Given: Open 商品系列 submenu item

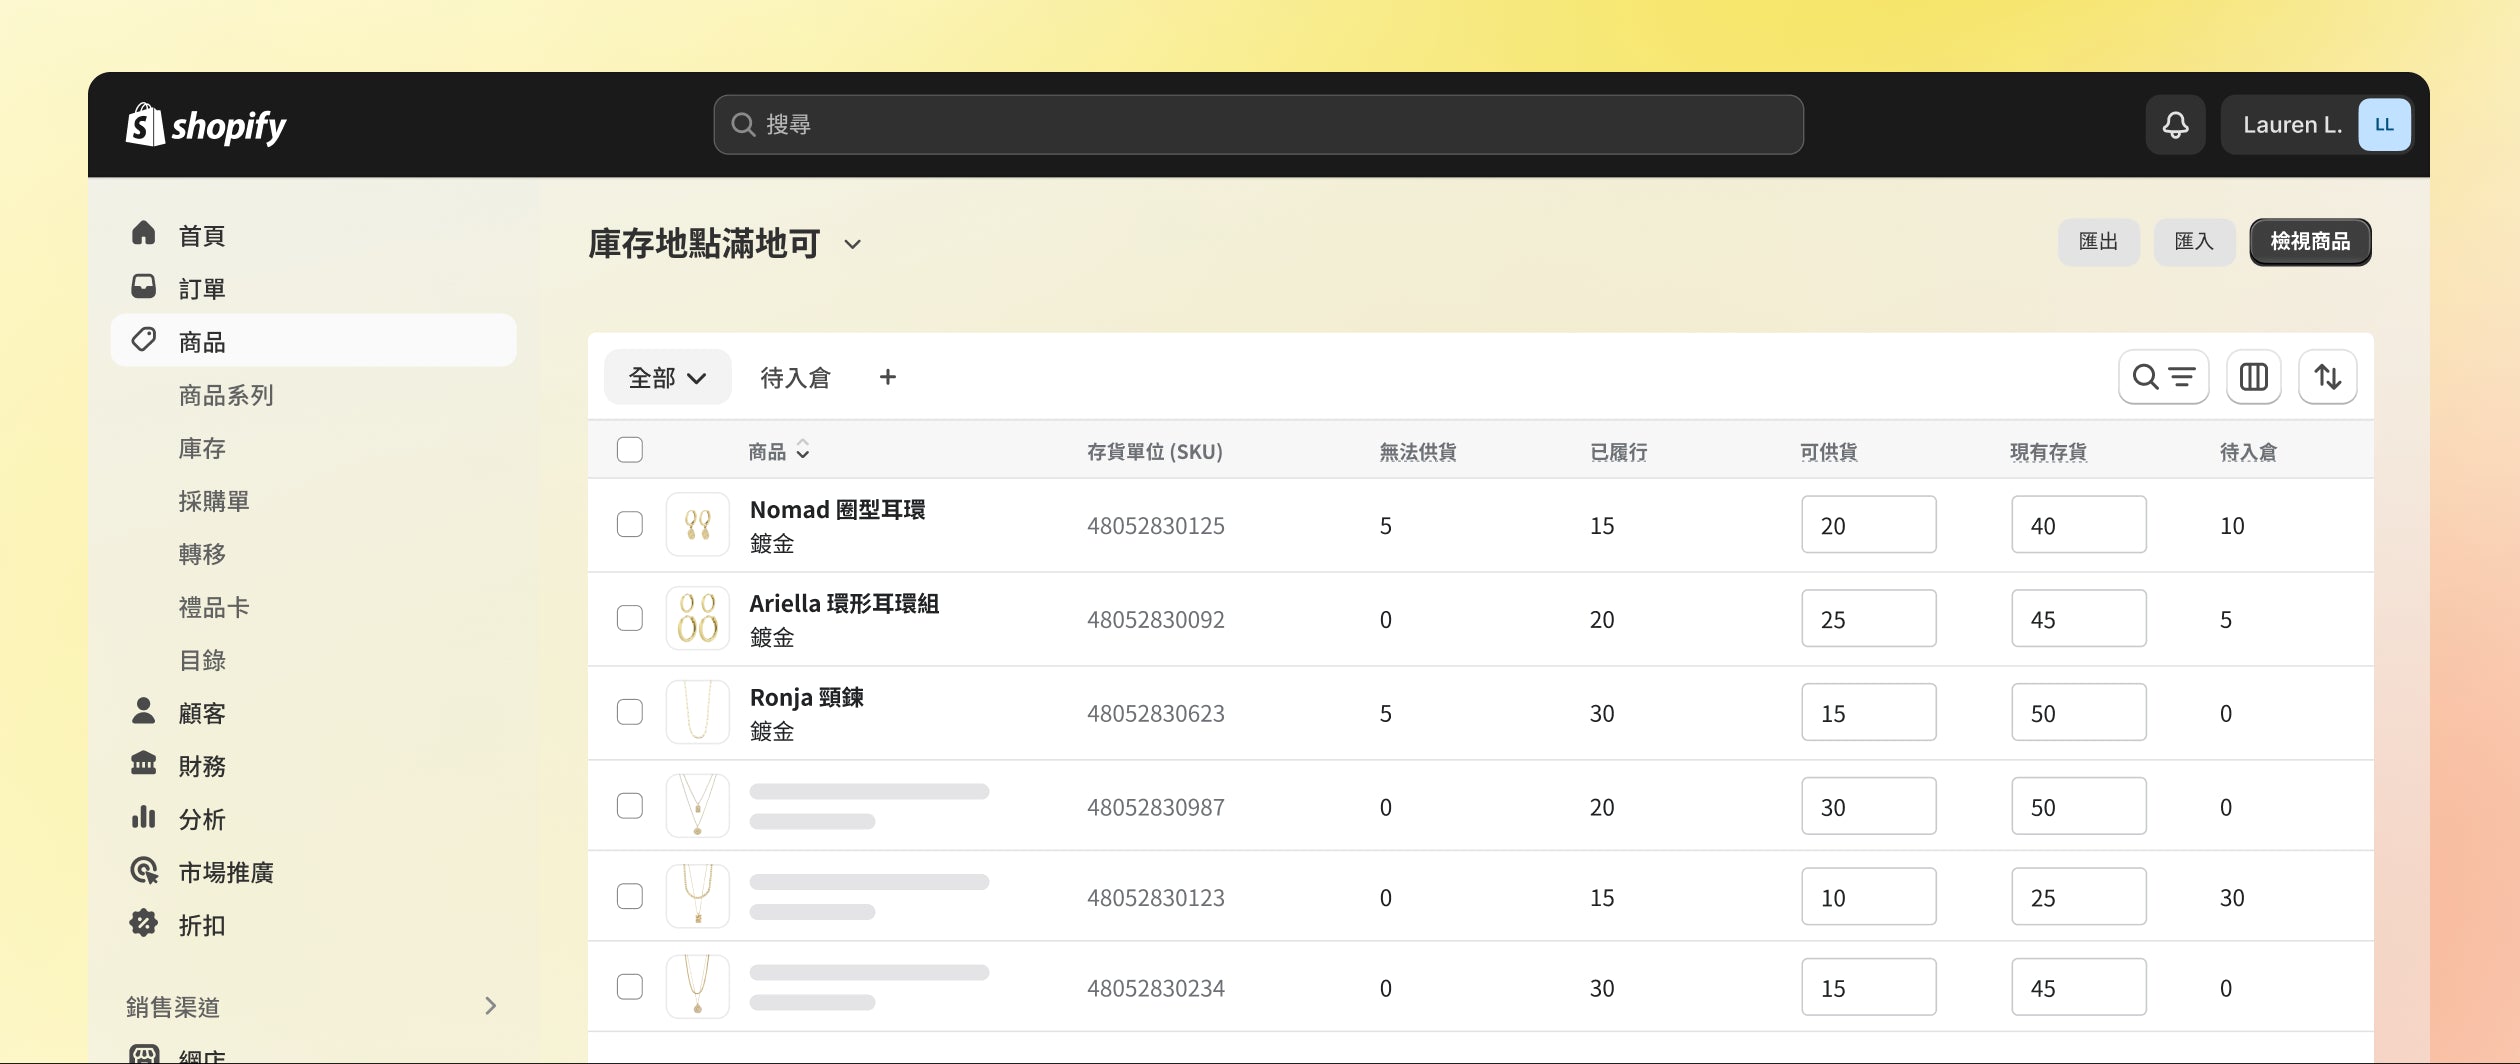Looking at the screenshot, I should coord(226,395).
